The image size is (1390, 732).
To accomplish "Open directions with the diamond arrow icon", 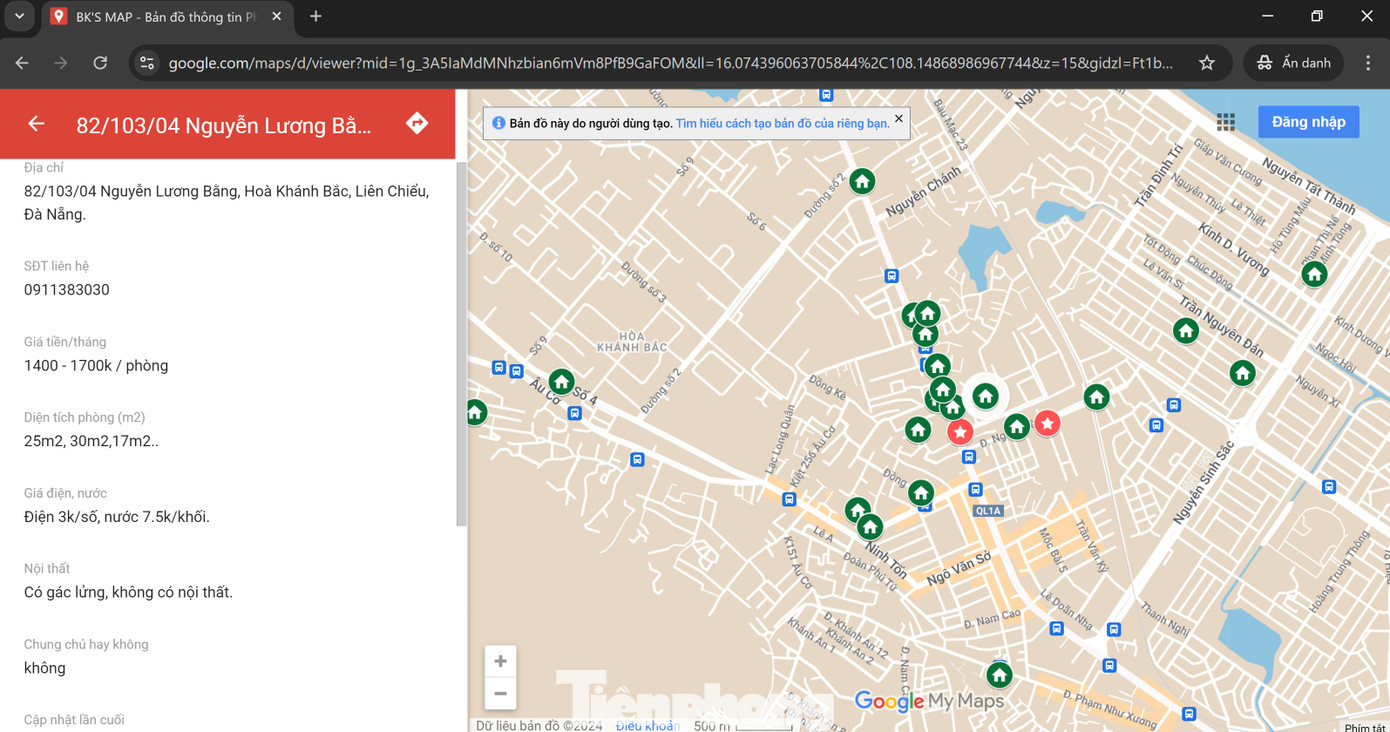I will tap(417, 123).
